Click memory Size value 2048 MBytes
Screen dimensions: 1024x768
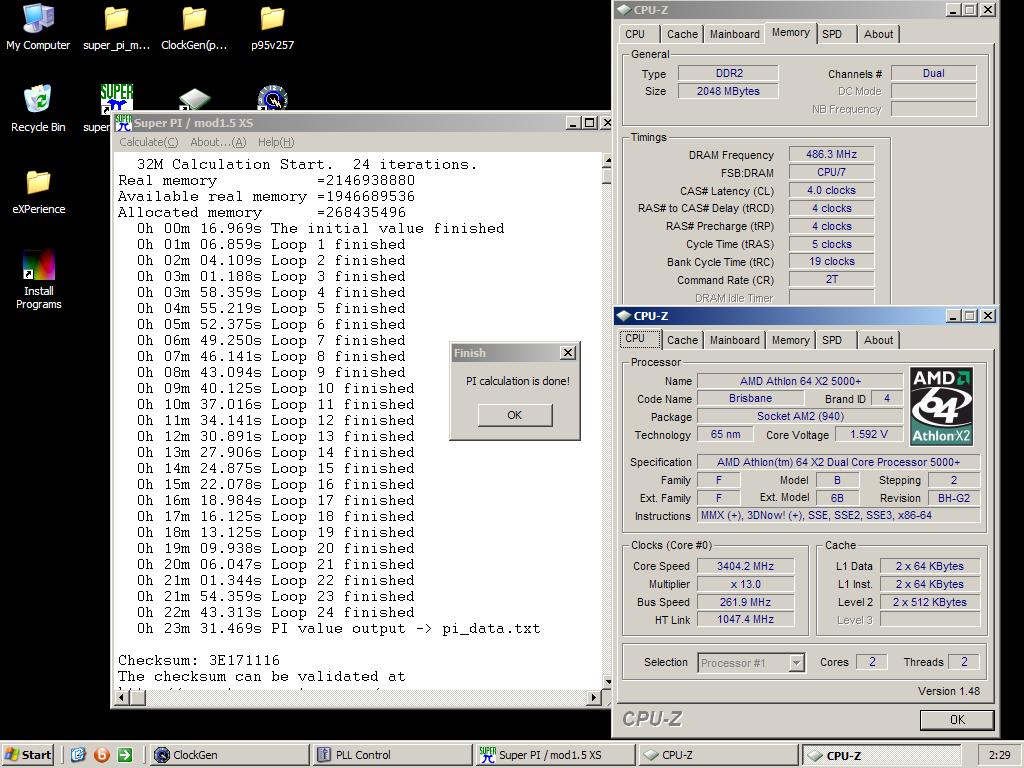point(728,91)
